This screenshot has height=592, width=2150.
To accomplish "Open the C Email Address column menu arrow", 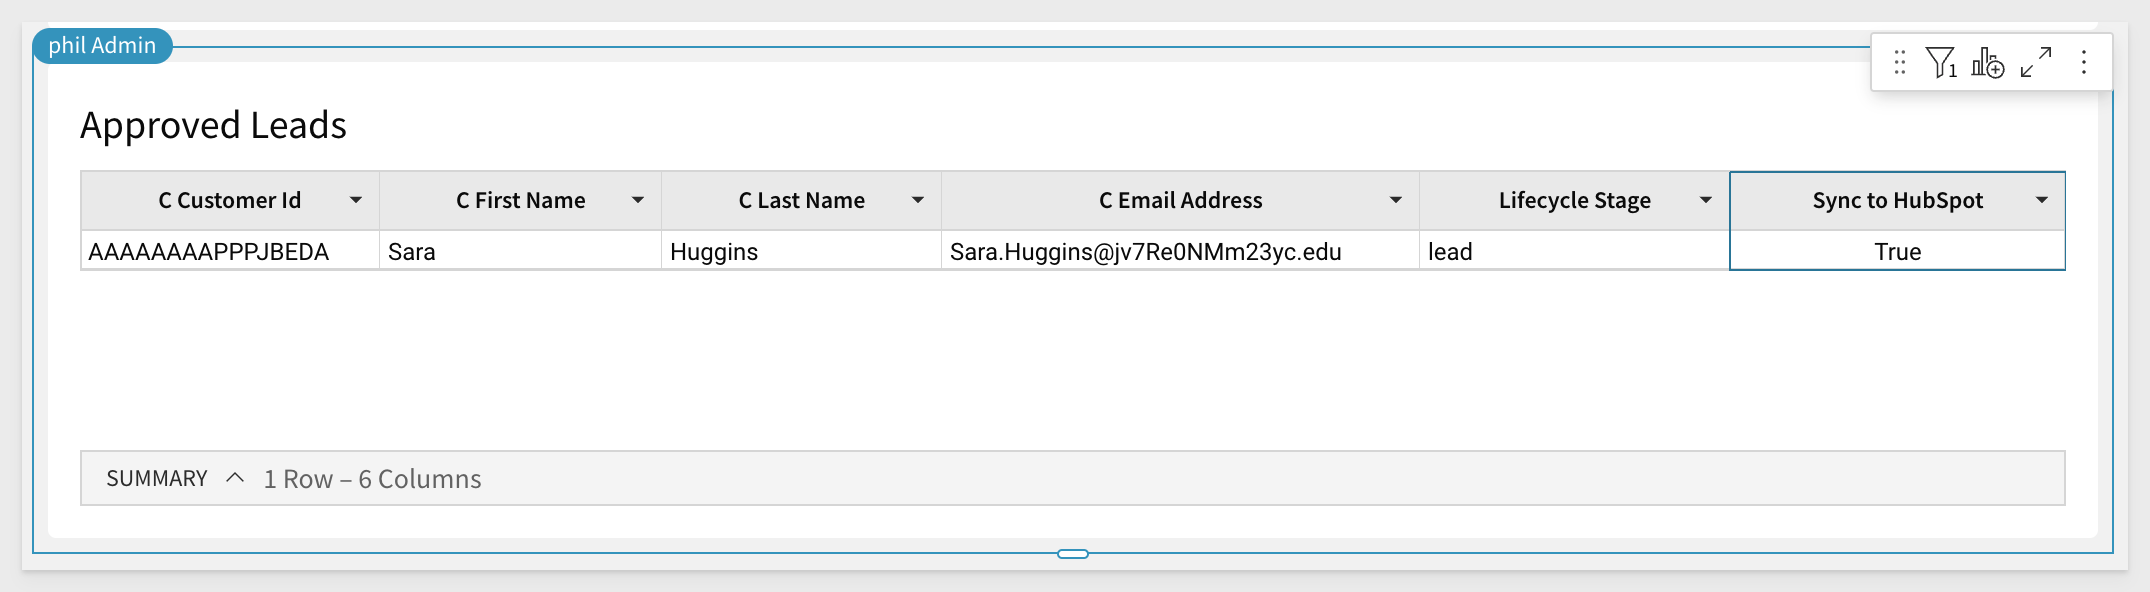I will click(x=1396, y=200).
